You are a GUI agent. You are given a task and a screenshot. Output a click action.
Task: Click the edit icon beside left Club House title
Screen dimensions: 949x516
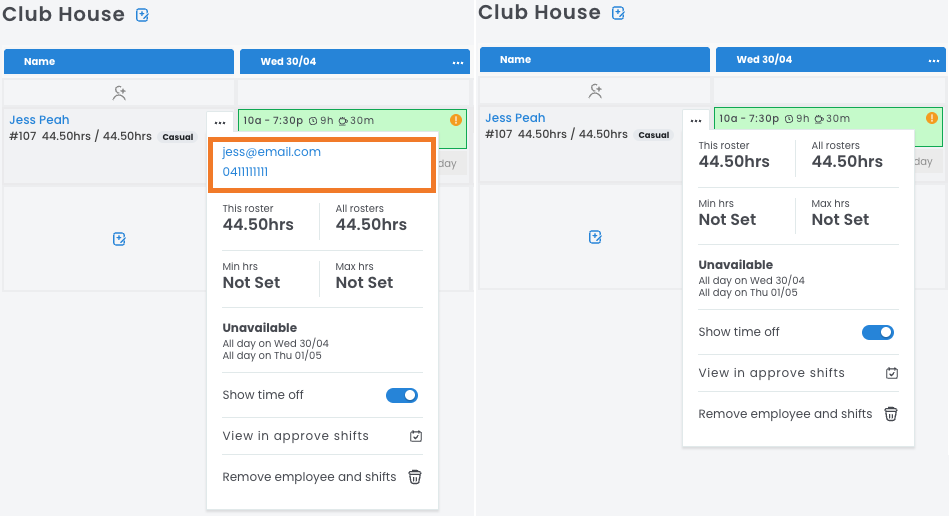pyautogui.click(x=142, y=15)
